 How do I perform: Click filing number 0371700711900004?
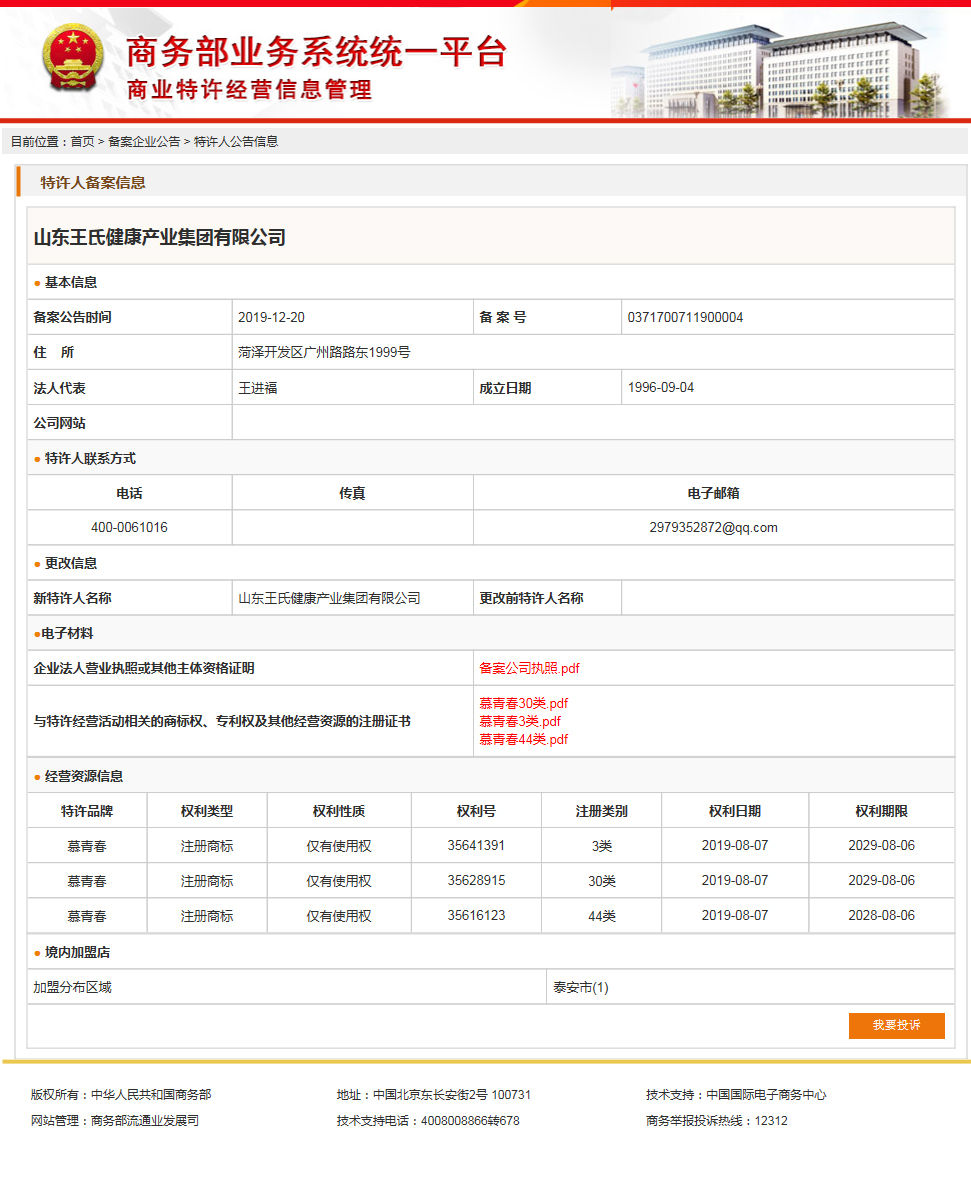685,317
